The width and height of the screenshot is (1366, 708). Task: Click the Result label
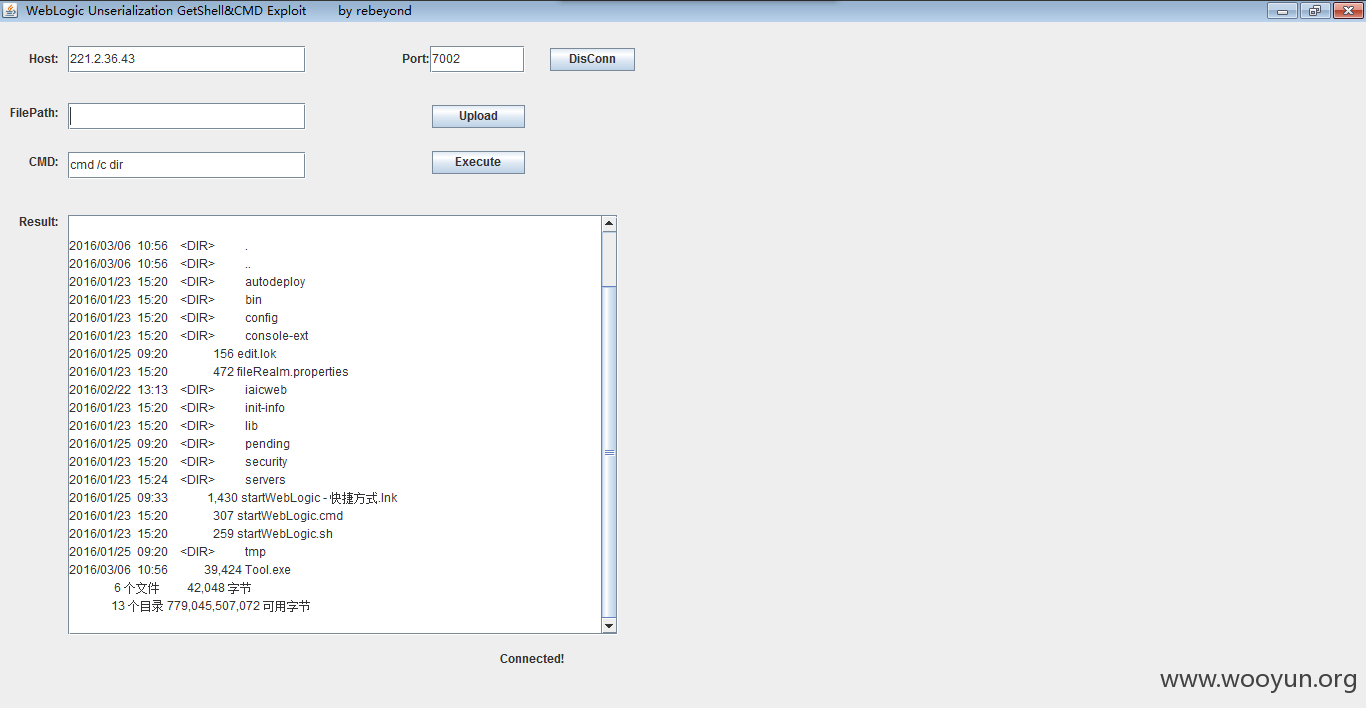coord(39,222)
